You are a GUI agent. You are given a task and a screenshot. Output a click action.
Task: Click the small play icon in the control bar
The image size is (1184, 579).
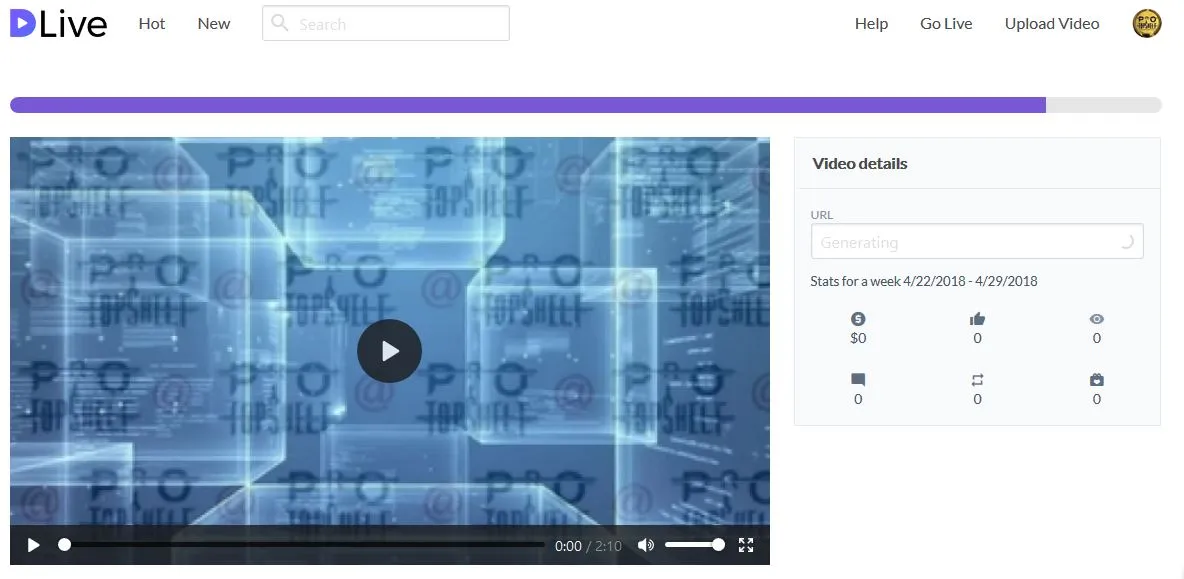coord(33,545)
